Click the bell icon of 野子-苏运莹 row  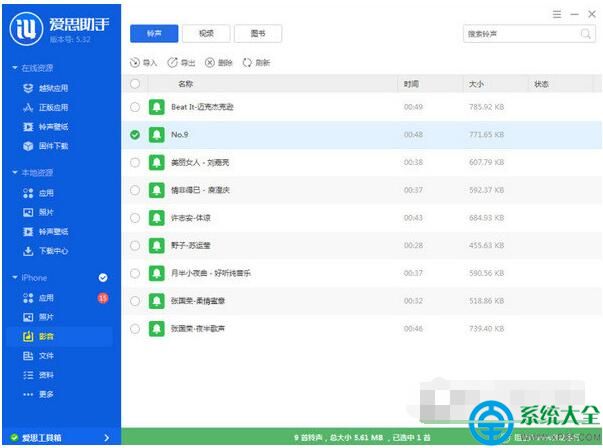tap(157, 245)
